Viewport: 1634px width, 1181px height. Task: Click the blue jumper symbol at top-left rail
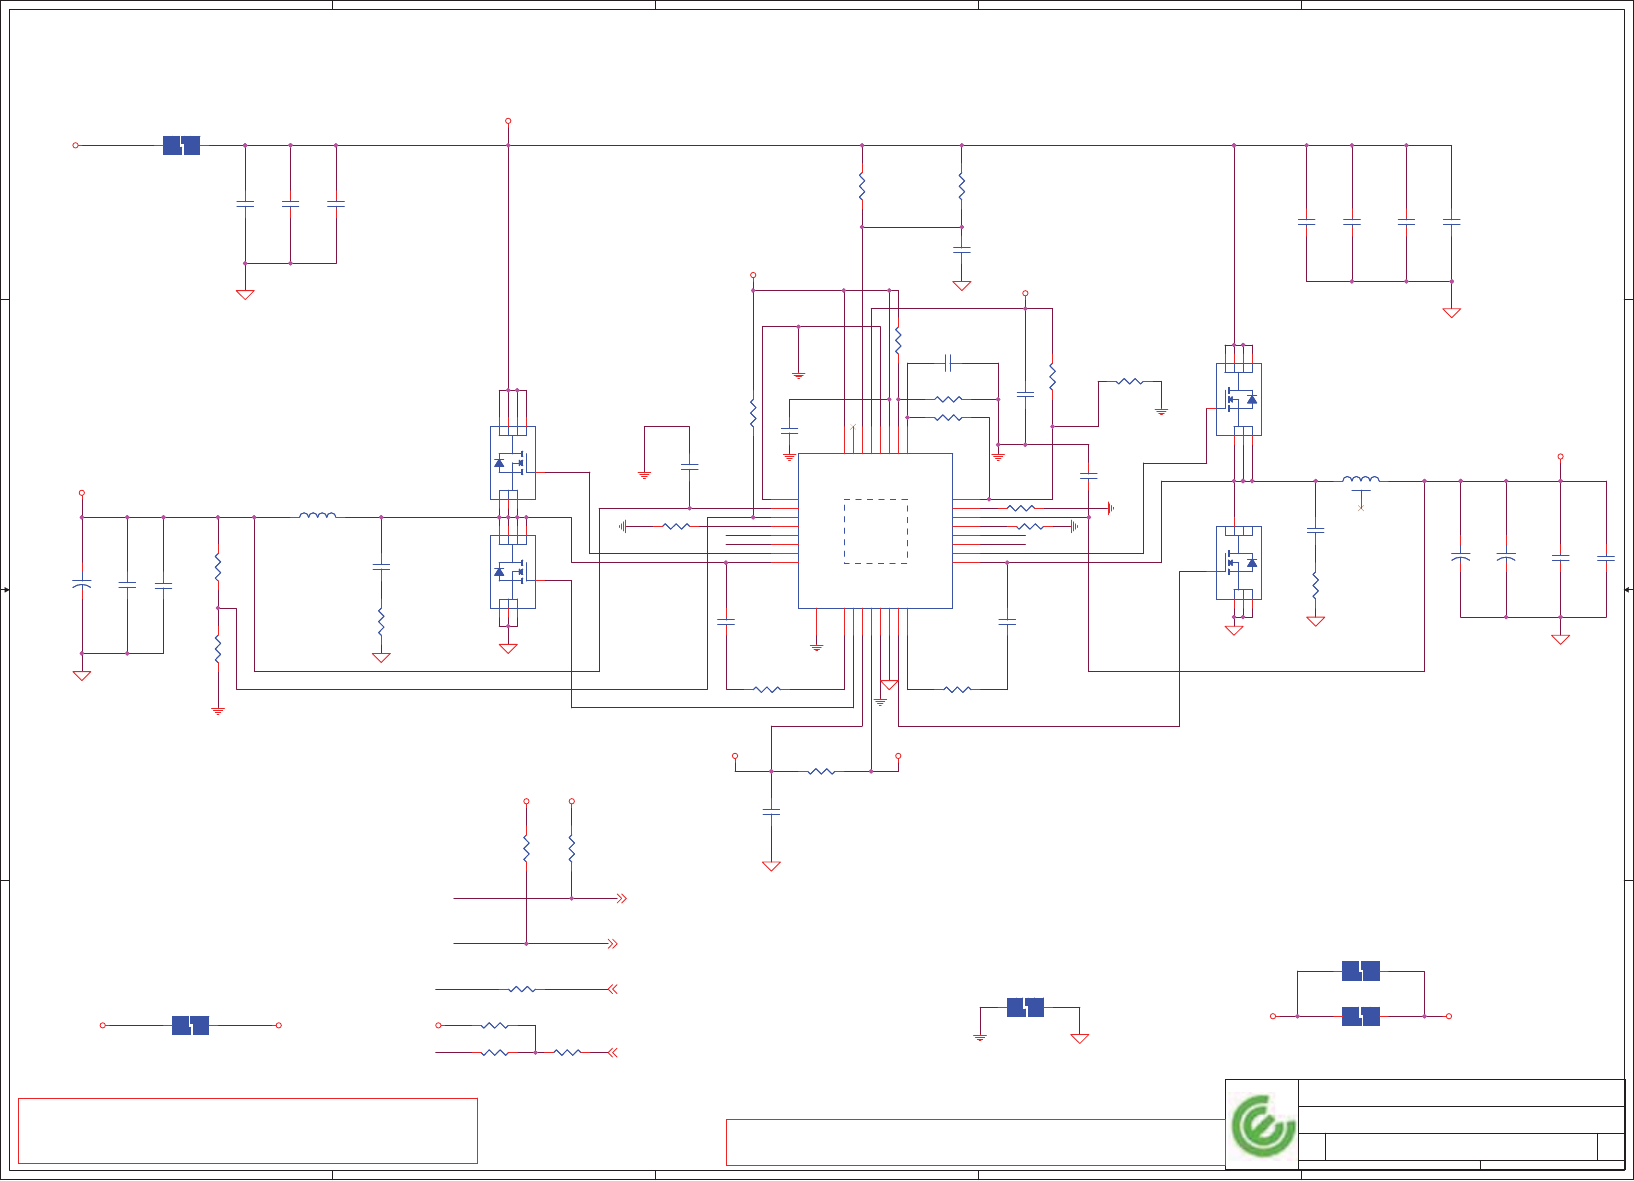181,146
